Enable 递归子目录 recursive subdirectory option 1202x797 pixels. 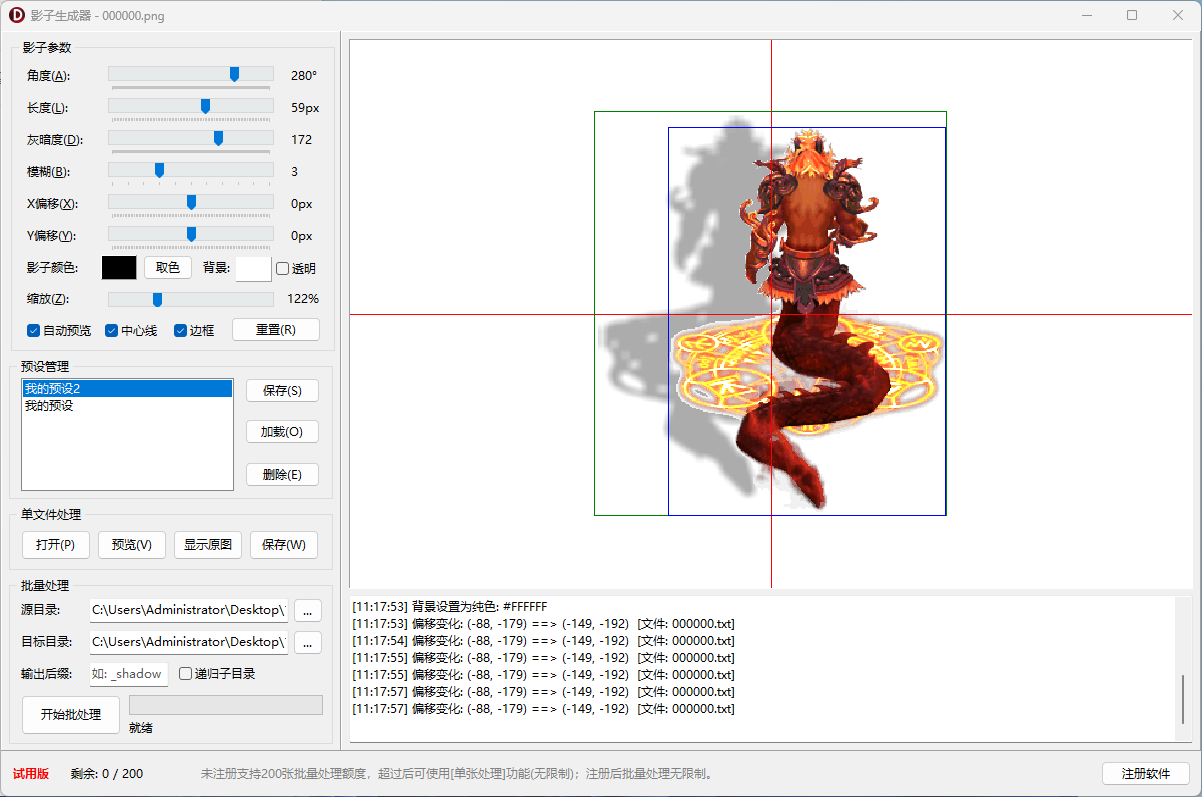186,674
